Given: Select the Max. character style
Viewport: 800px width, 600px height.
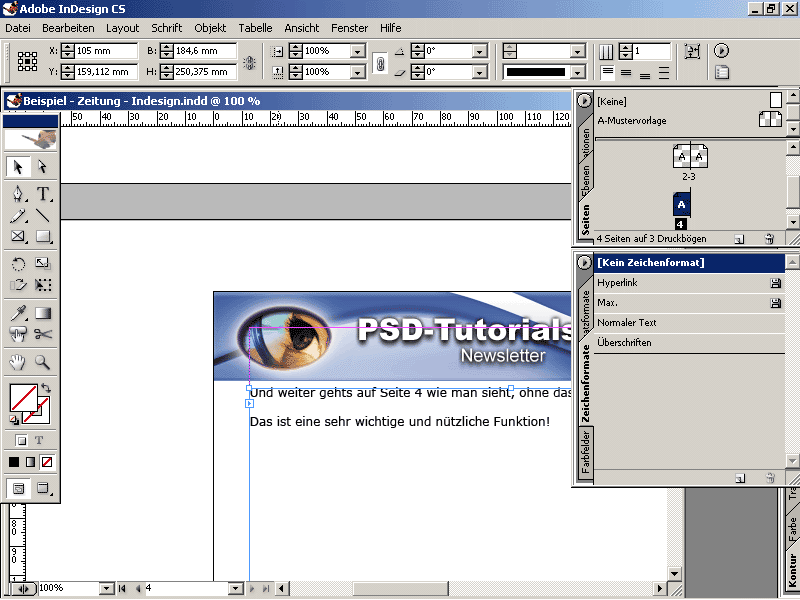Looking at the screenshot, I should click(689, 303).
